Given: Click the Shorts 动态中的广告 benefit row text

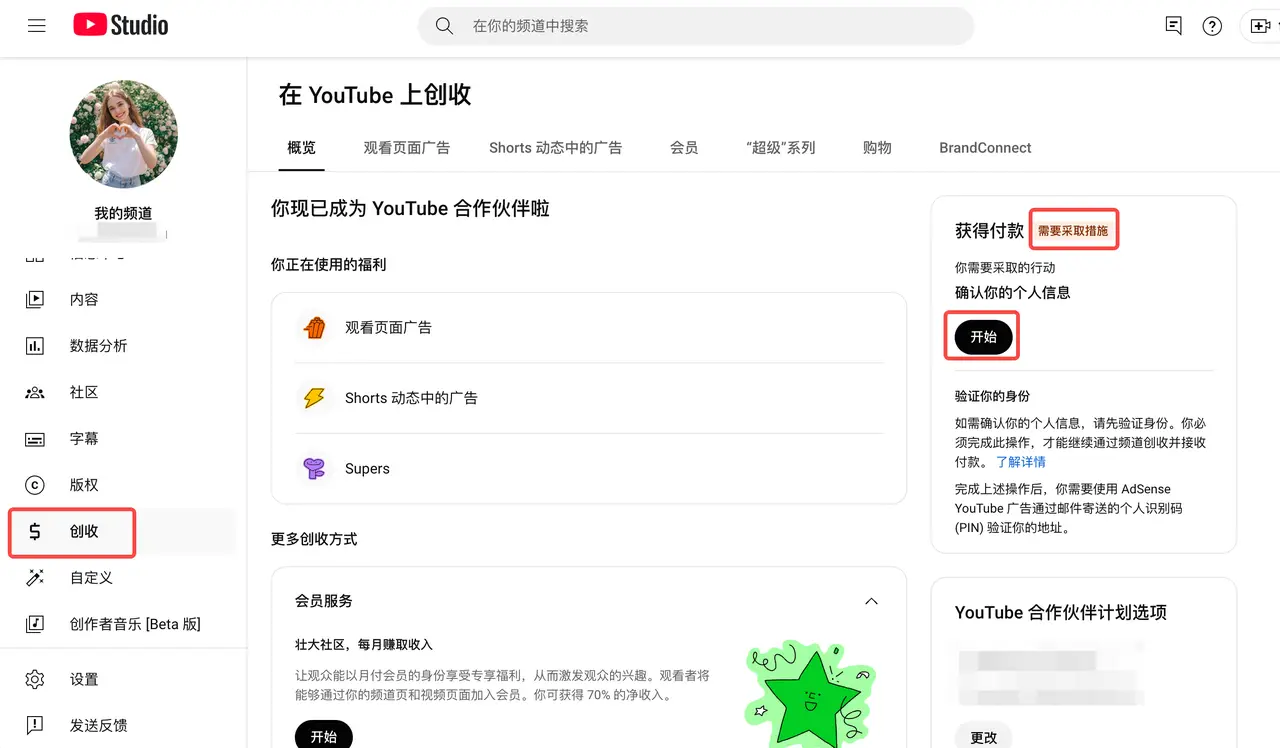Looking at the screenshot, I should [x=411, y=398].
